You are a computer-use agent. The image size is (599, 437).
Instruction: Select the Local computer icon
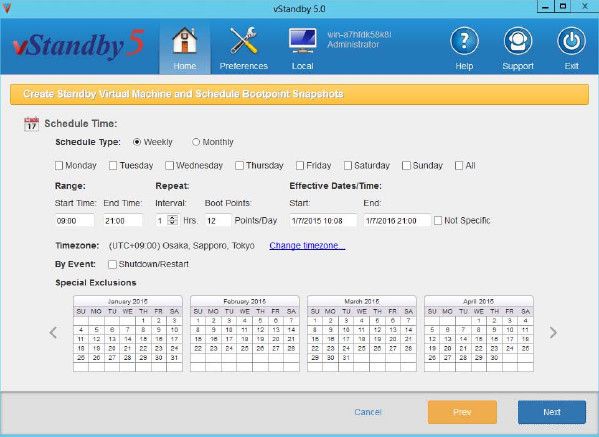(x=303, y=41)
